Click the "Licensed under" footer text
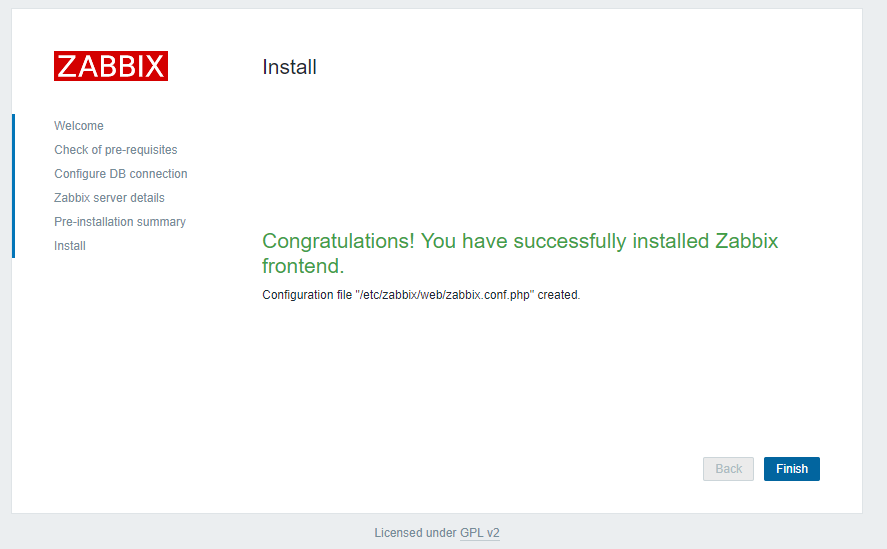This screenshot has width=887, height=549. point(415,533)
